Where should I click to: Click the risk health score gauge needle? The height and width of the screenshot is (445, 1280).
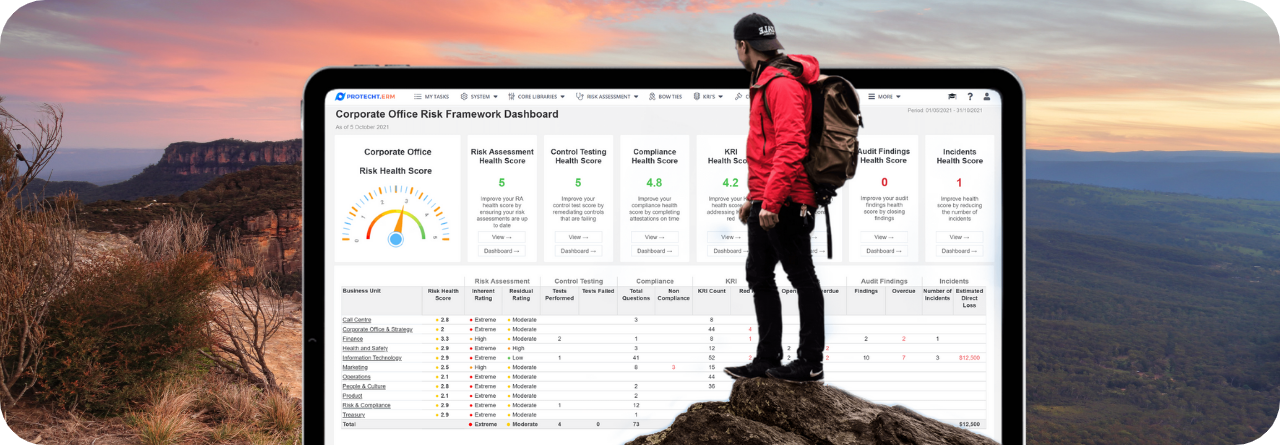401,222
